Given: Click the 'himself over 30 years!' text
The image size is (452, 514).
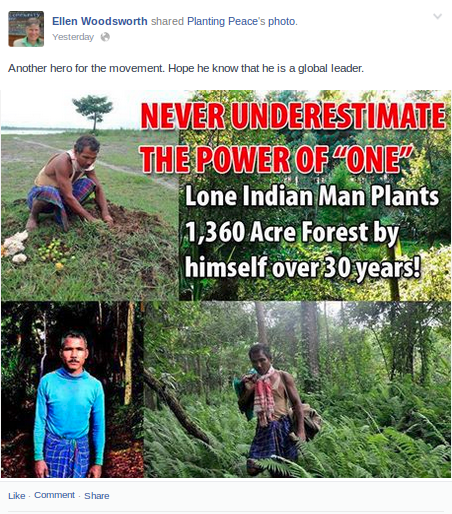Looking at the screenshot, I should pyautogui.click(x=302, y=267).
